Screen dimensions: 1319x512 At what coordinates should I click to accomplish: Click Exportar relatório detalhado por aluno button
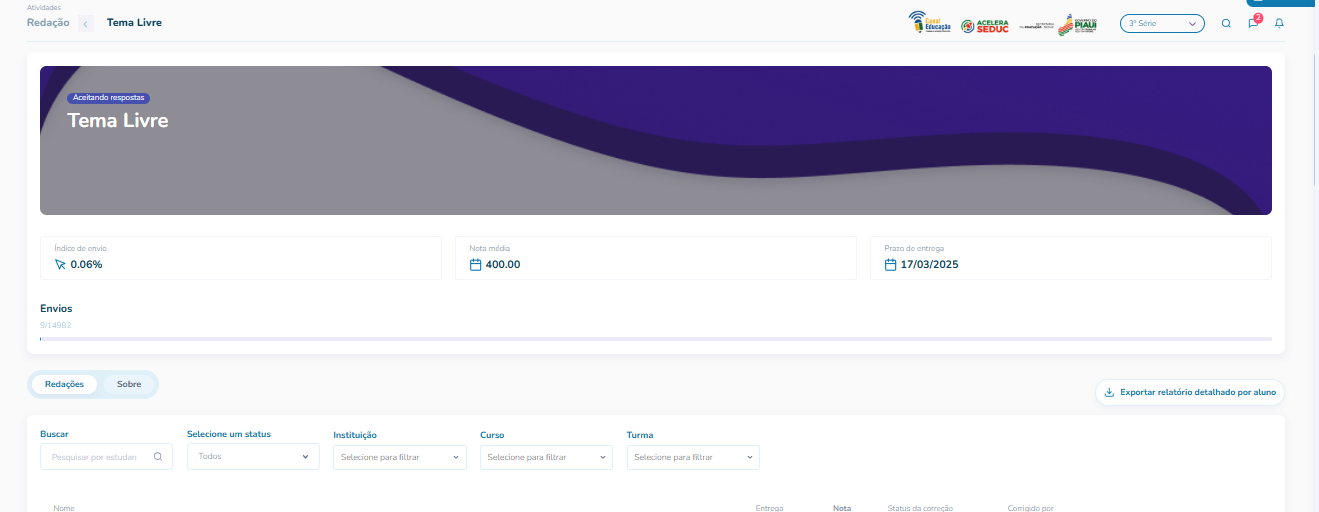click(x=1189, y=393)
